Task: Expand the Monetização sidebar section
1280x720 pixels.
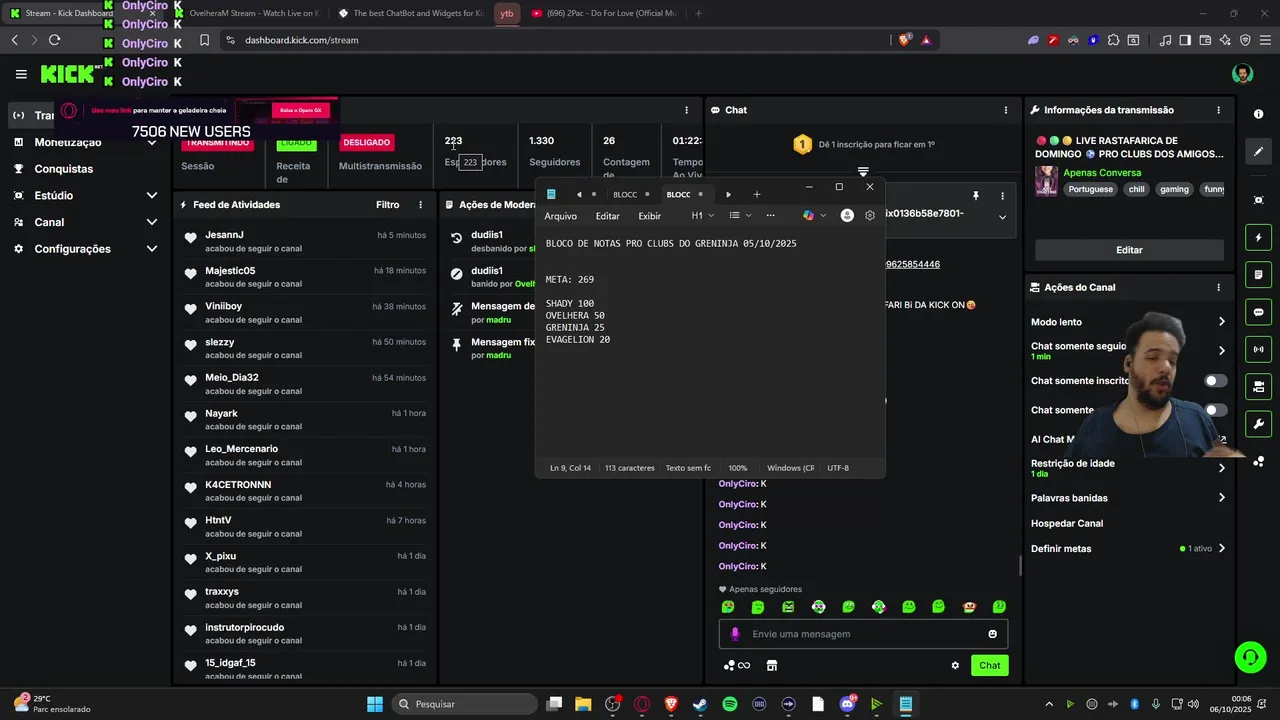Action: tap(152, 142)
